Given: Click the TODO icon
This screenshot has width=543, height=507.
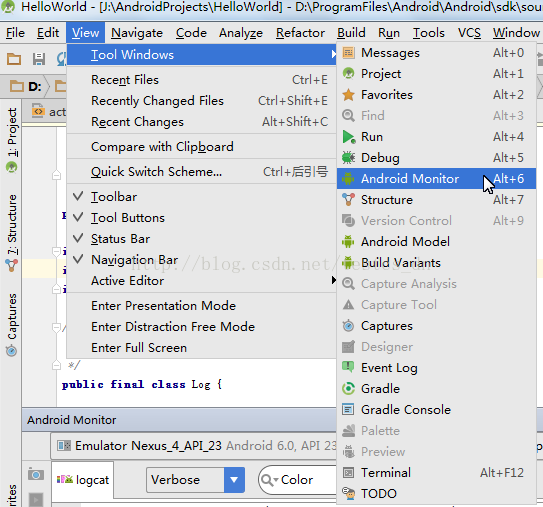Looking at the screenshot, I should click(x=348, y=493).
